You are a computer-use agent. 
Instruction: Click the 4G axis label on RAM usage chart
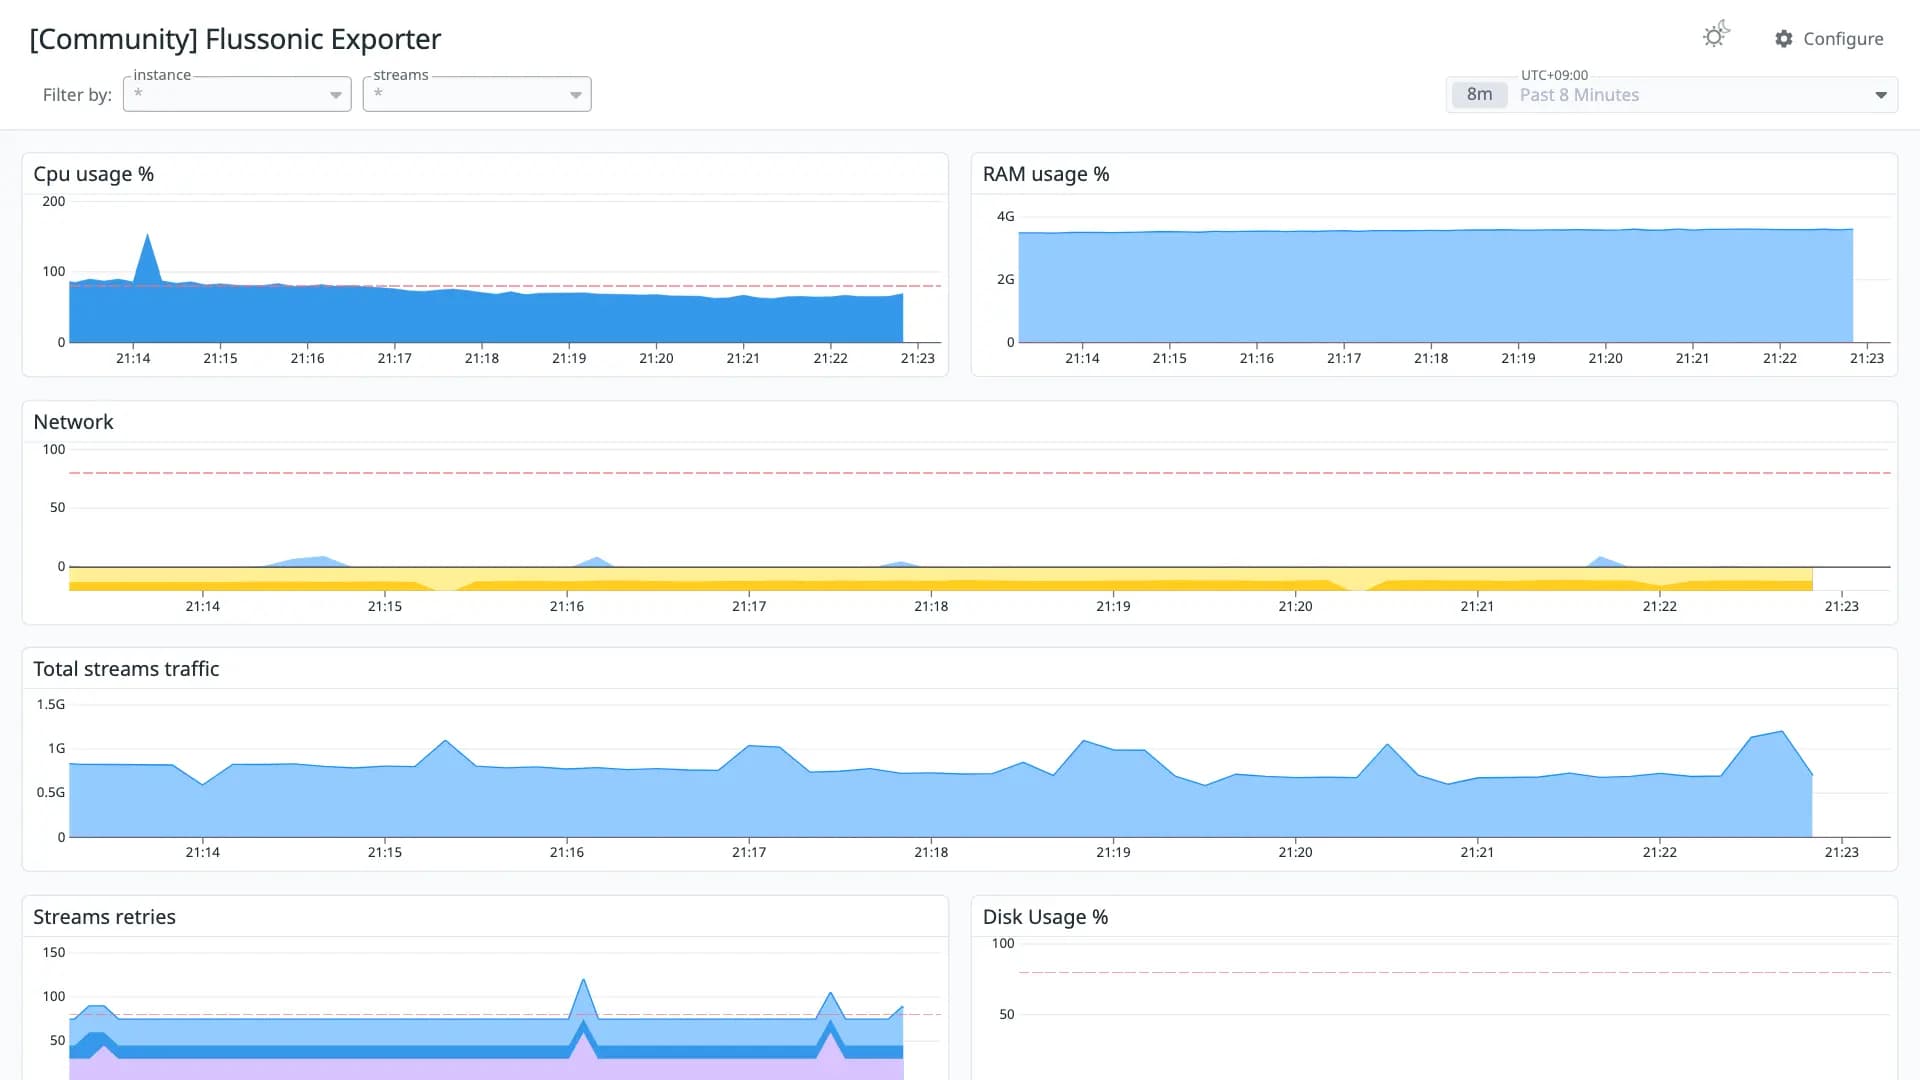click(x=1005, y=216)
